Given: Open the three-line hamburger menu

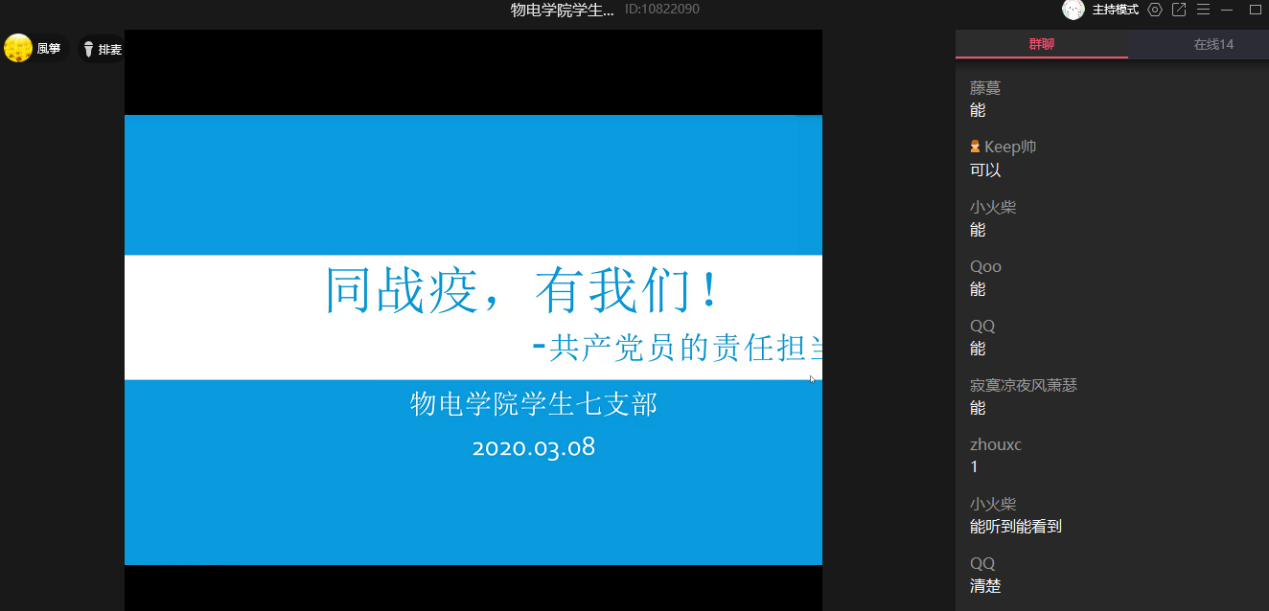Looking at the screenshot, I should tap(1203, 10).
